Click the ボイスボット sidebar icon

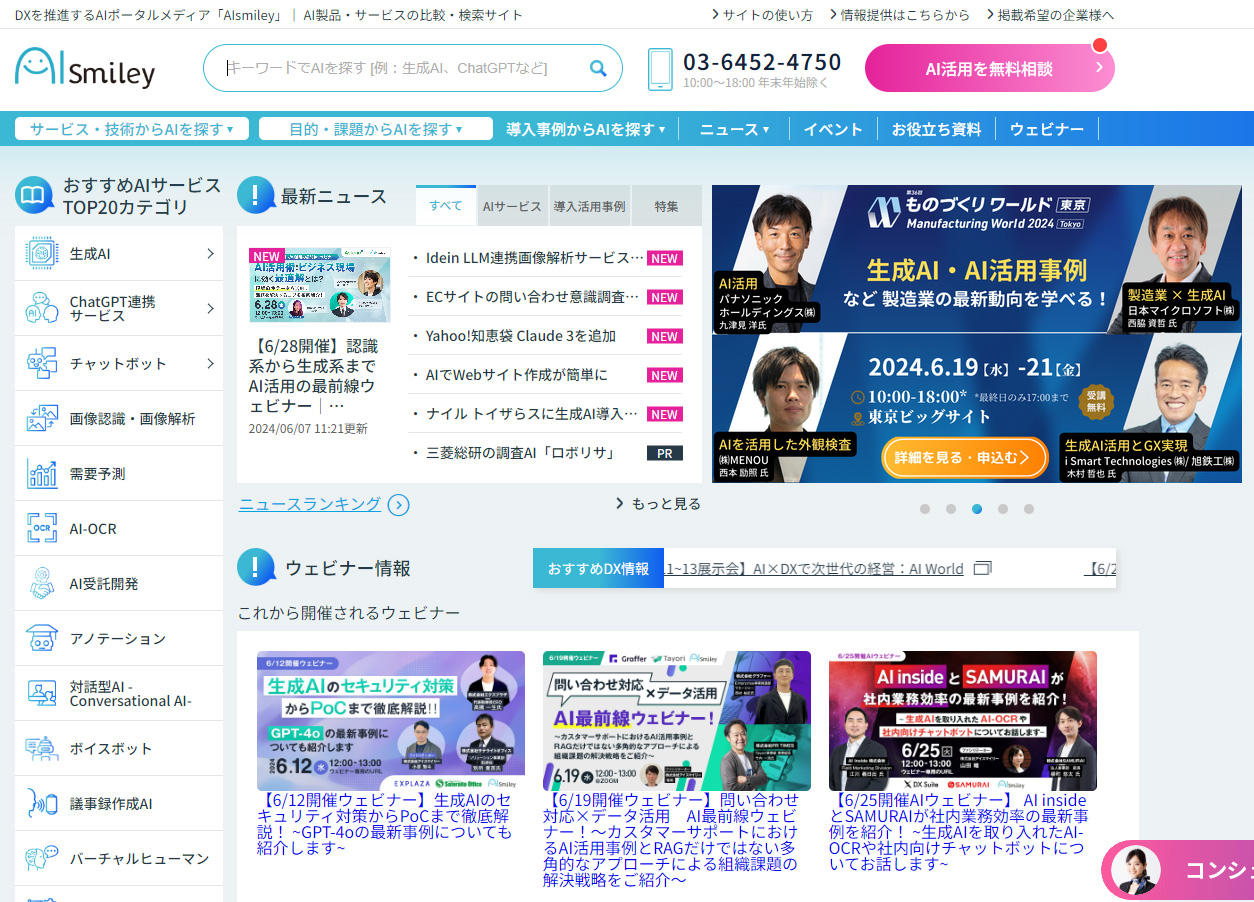tap(42, 748)
